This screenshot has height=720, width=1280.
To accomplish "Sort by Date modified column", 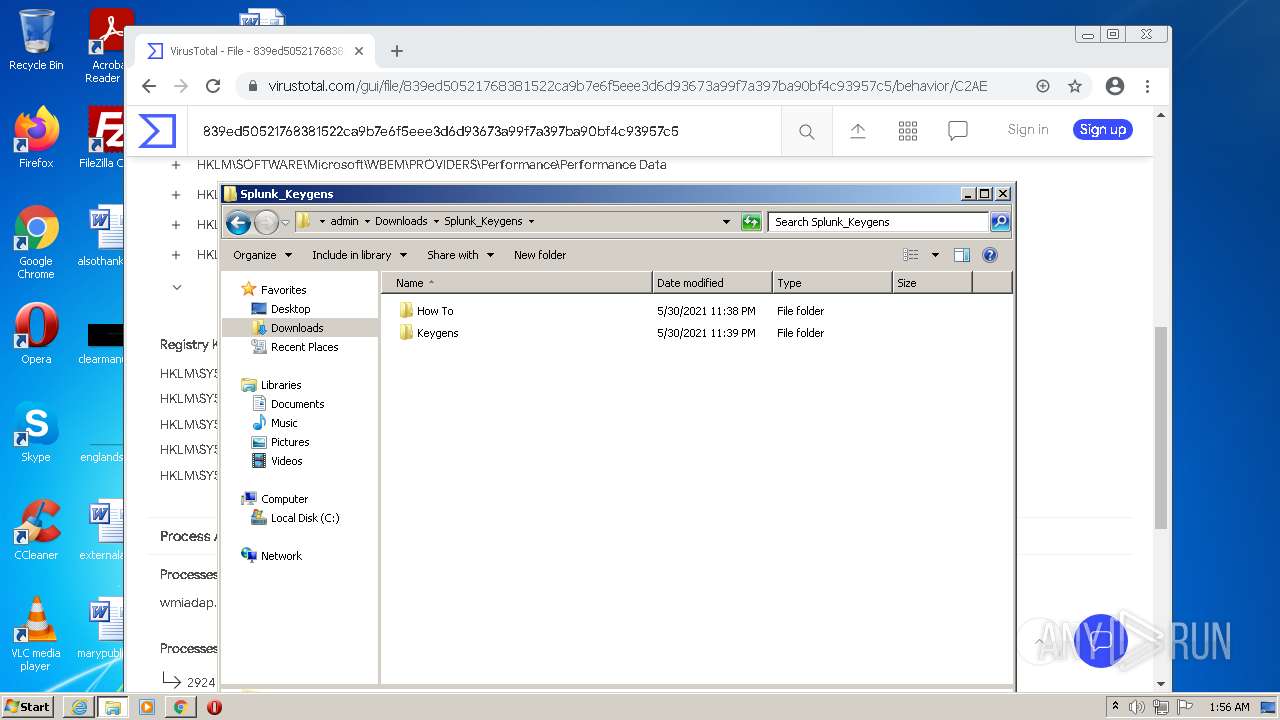I will click(712, 283).
